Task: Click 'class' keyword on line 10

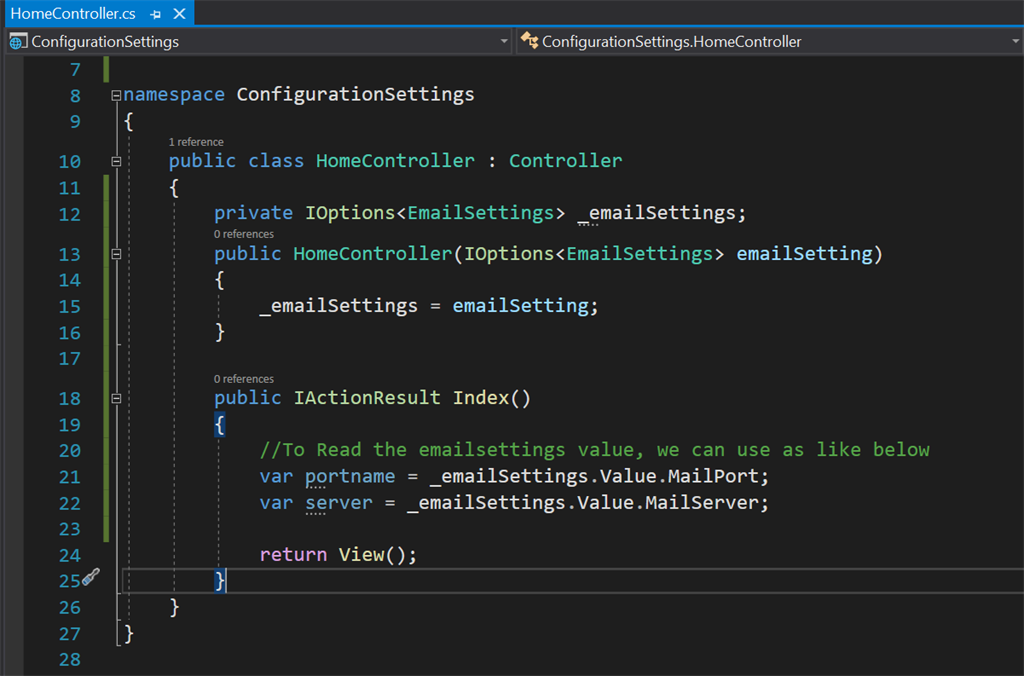Action: [276, 161]
